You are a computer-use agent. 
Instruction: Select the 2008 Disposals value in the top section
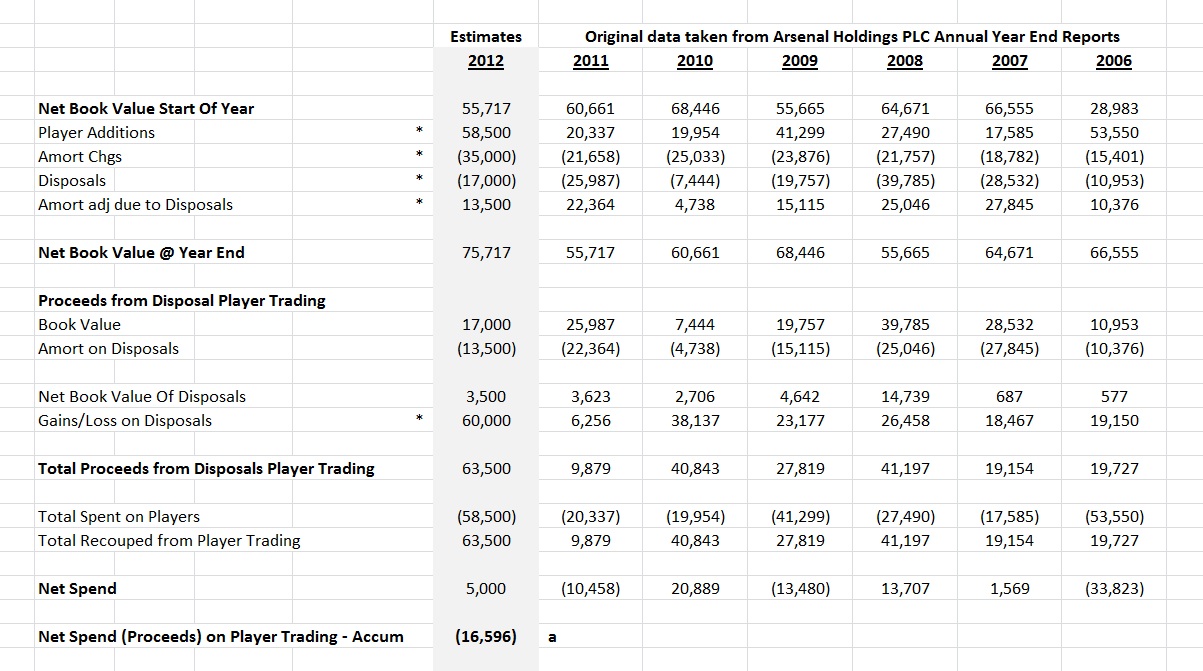(x=905, y=180)
